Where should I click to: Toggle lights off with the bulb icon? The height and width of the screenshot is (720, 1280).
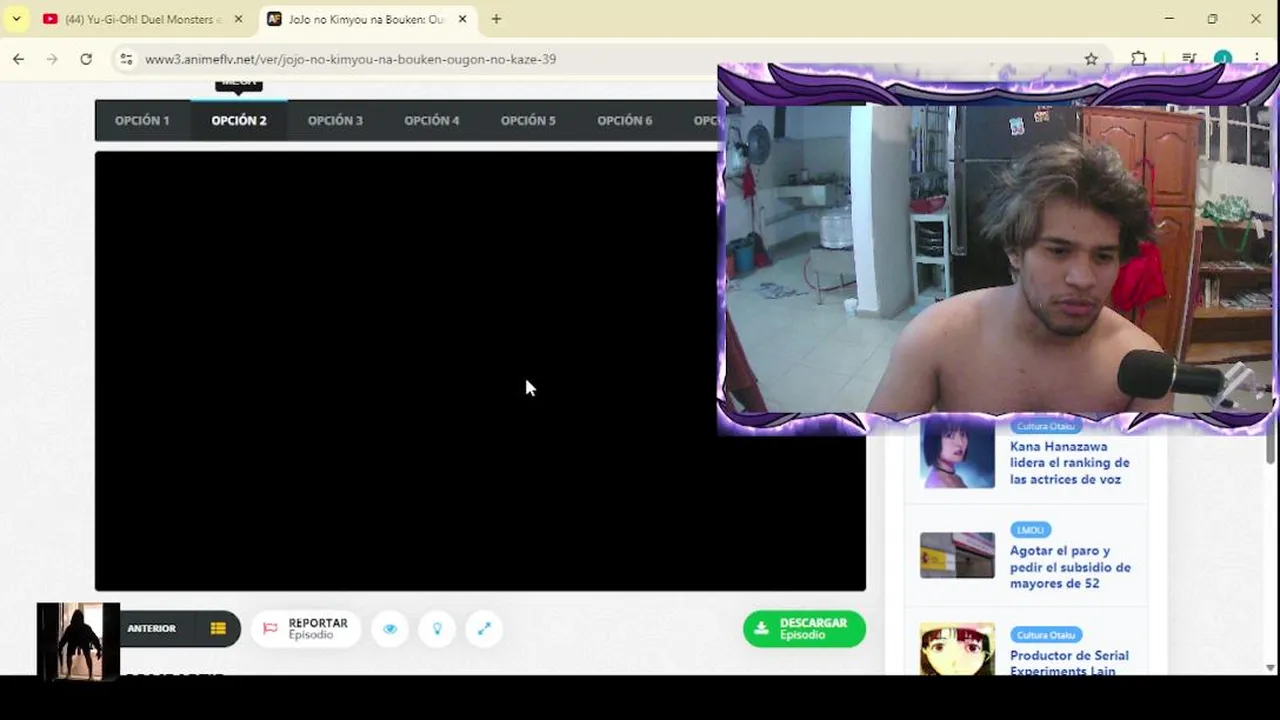pyautogui.click(x=437, y=629)
